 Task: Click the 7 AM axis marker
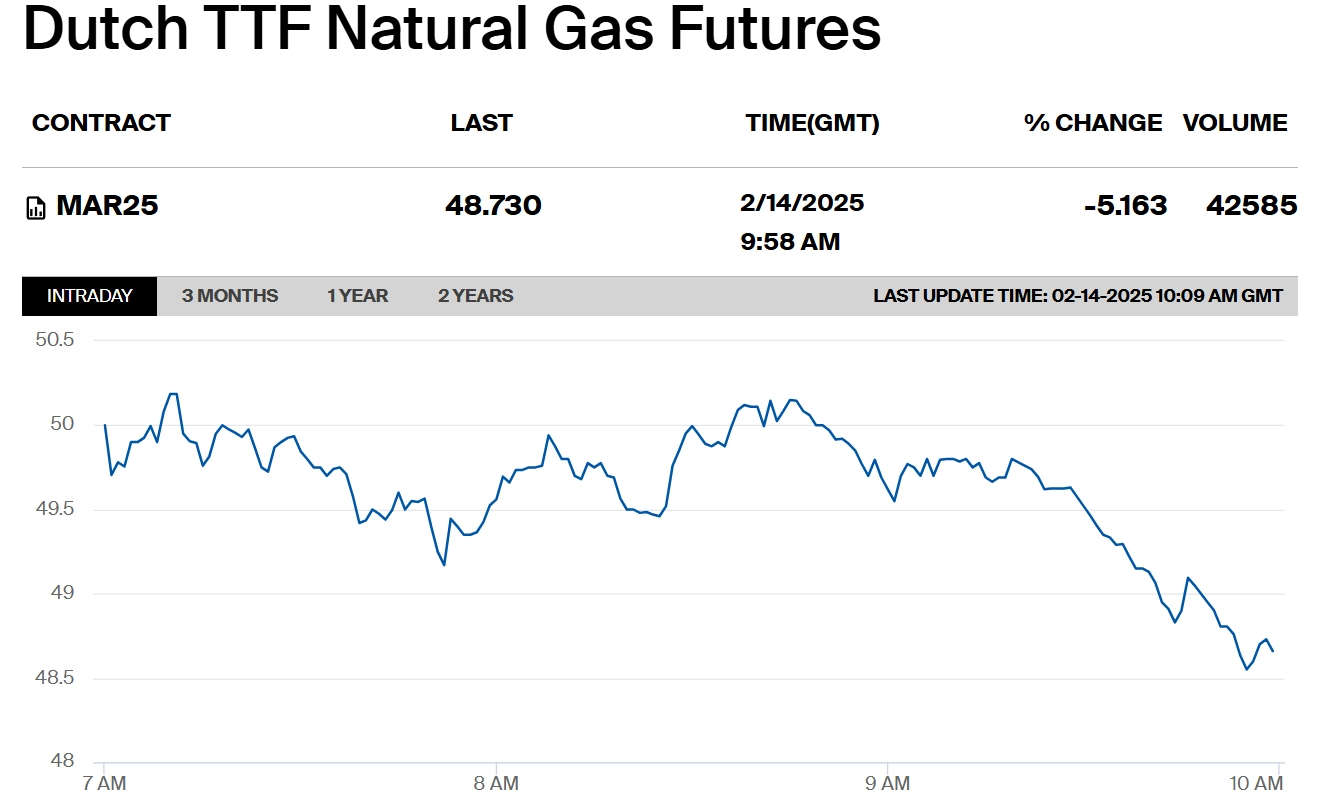click(x=105, y=783)
